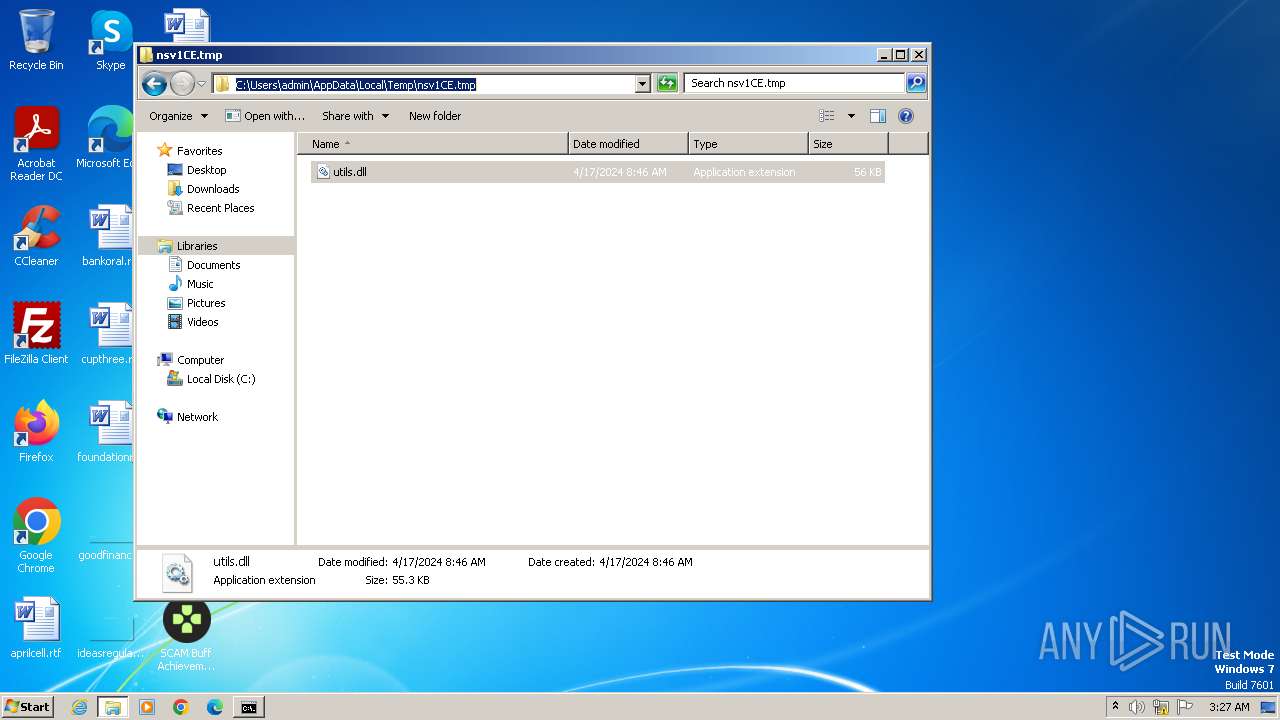Select Network in navigation pane
The width and height of the screenshot is (1280, 720).
(197, 417)
